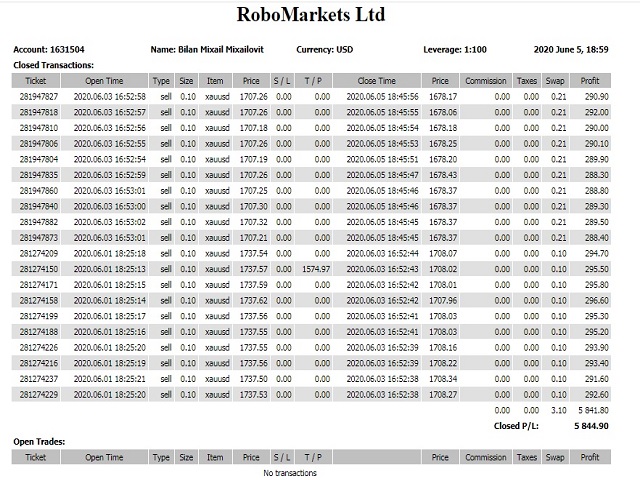640x480 pixels.
Task: Click the Taxes header under Open Trades
Action: click(527, 457)
